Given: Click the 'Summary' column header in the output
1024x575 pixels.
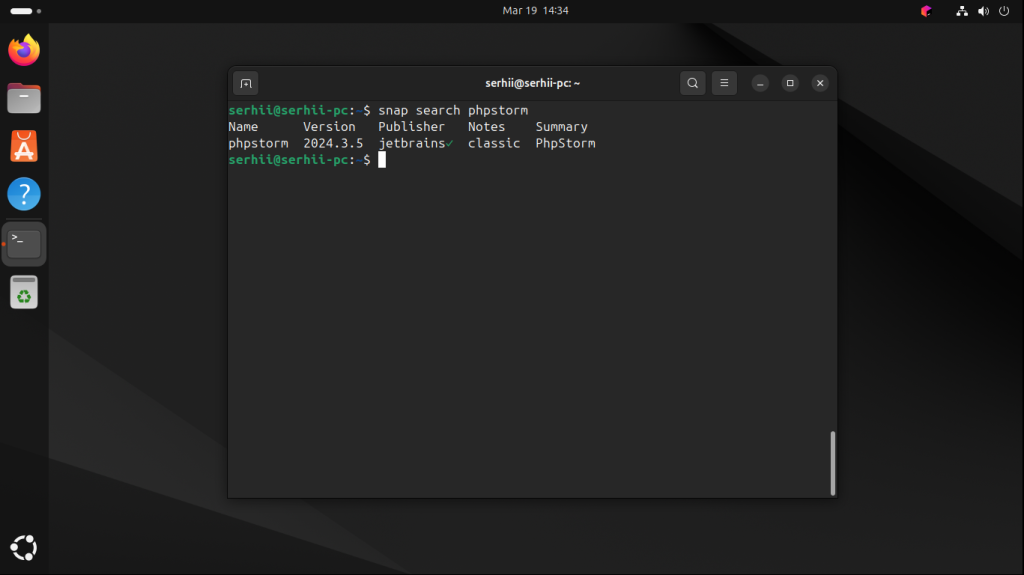Looking at the screenshot, I should tap(562, 127).
